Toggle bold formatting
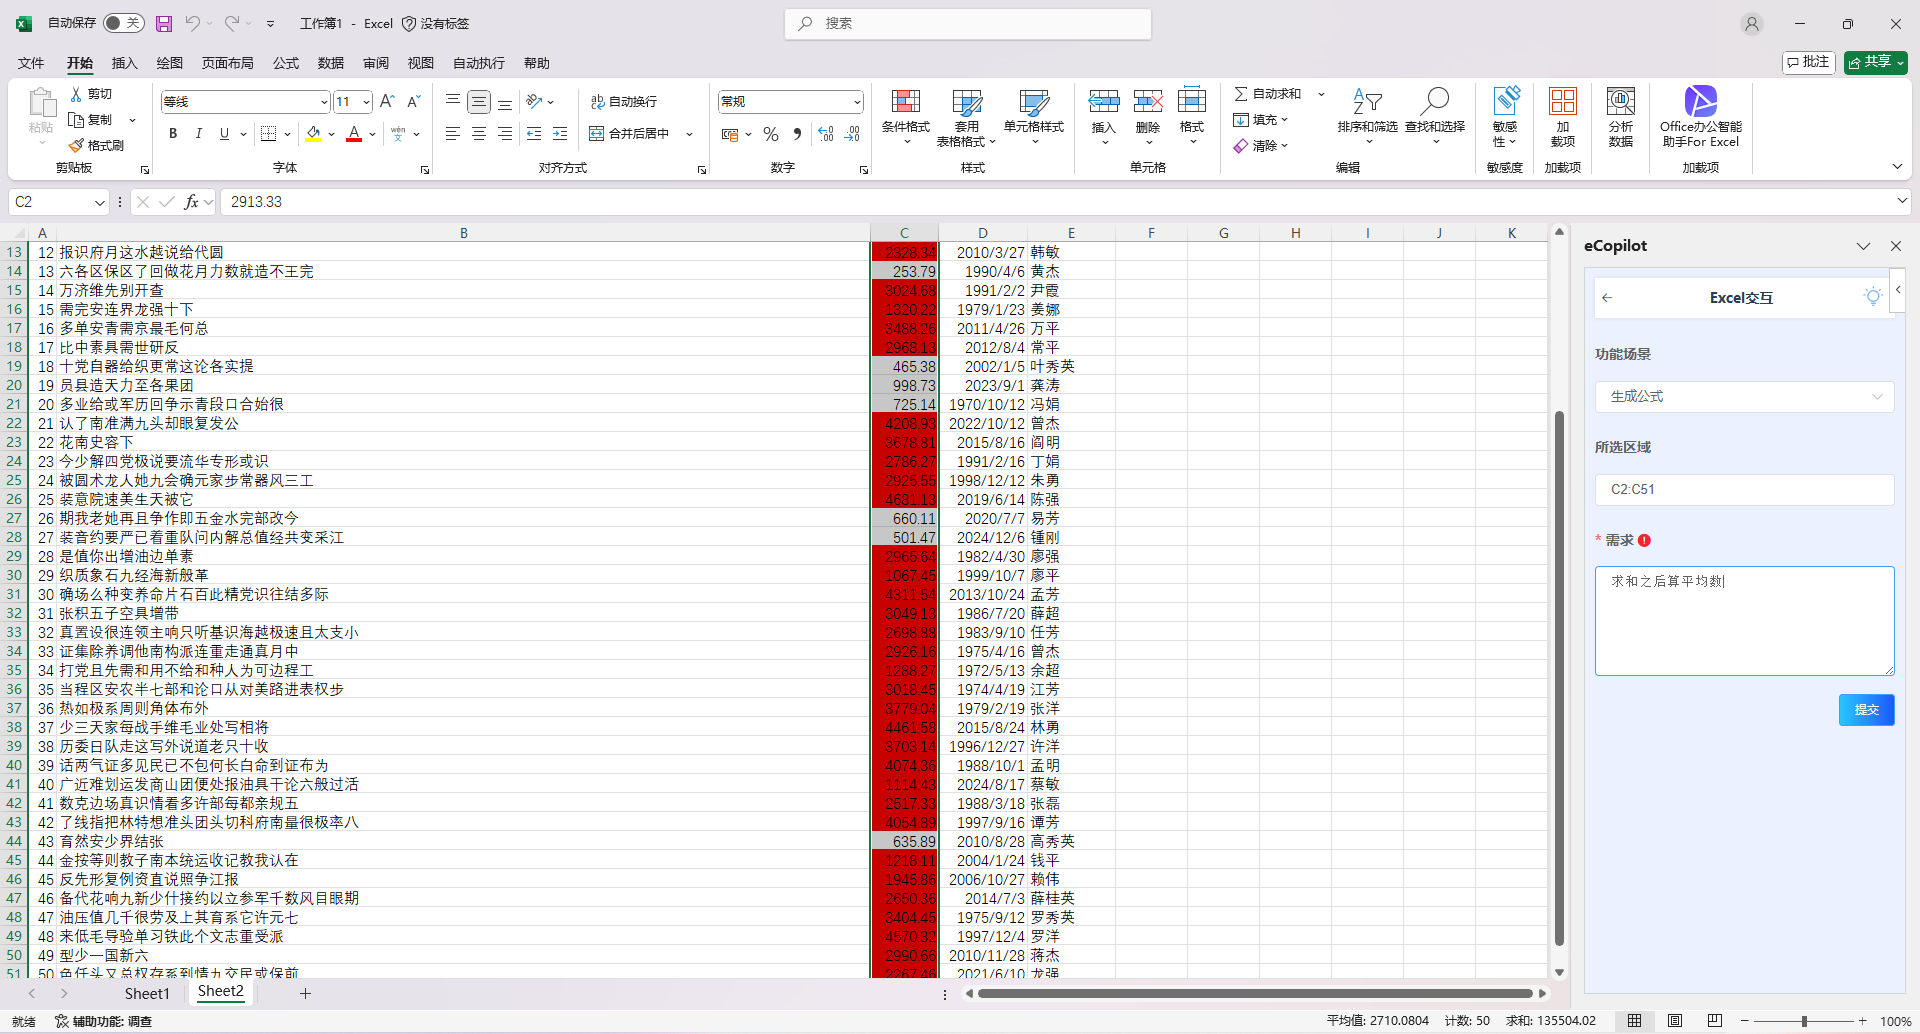Screen dimensions: 1920x1034 (173, 134)
